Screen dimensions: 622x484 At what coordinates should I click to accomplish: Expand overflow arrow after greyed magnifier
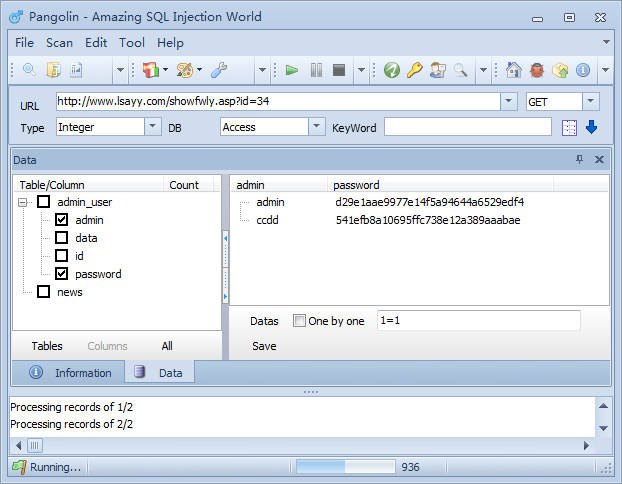[483, 70]
